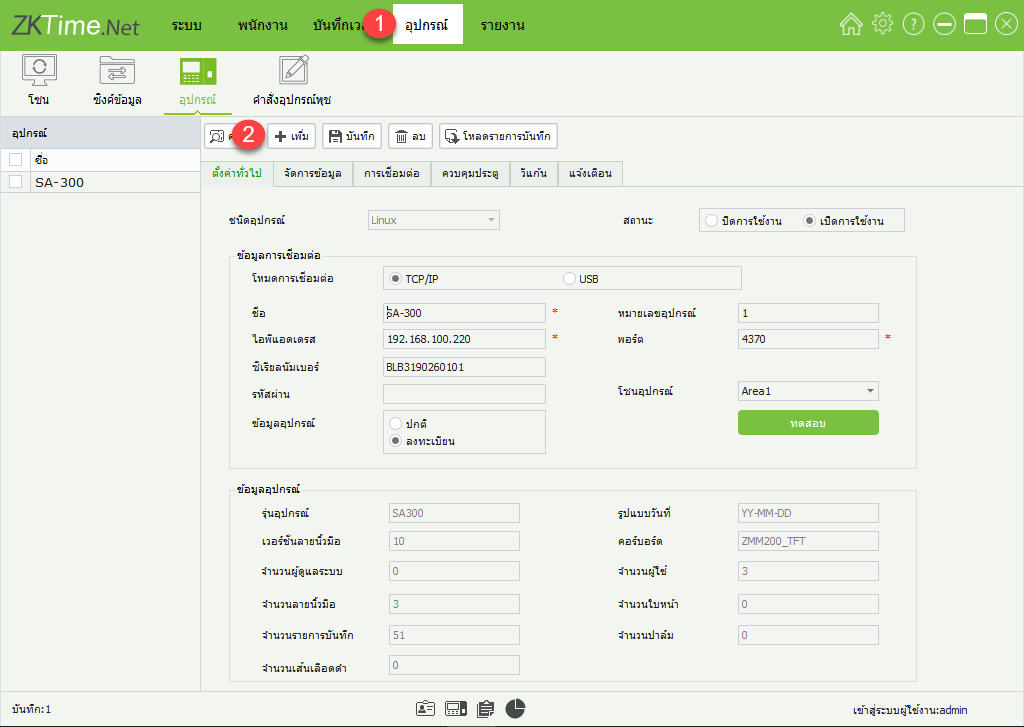Click the ลบ delete button

410,136
